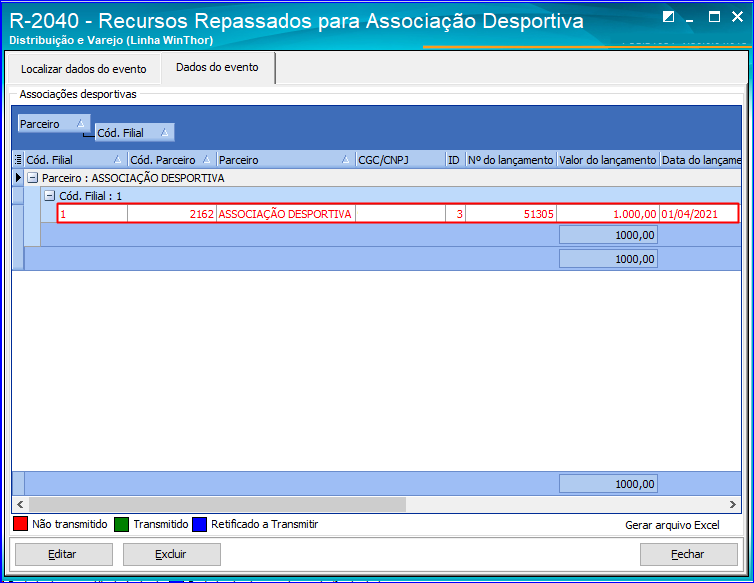
Task: Click horizontal scrollbar right arrow
Action: pos(732,504)
